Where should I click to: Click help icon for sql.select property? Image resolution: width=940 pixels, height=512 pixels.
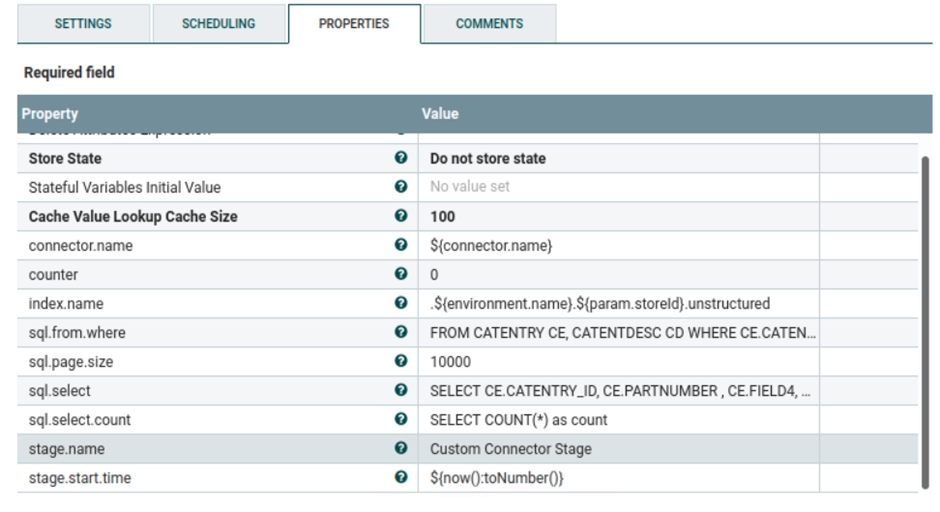tap(401, 390)
